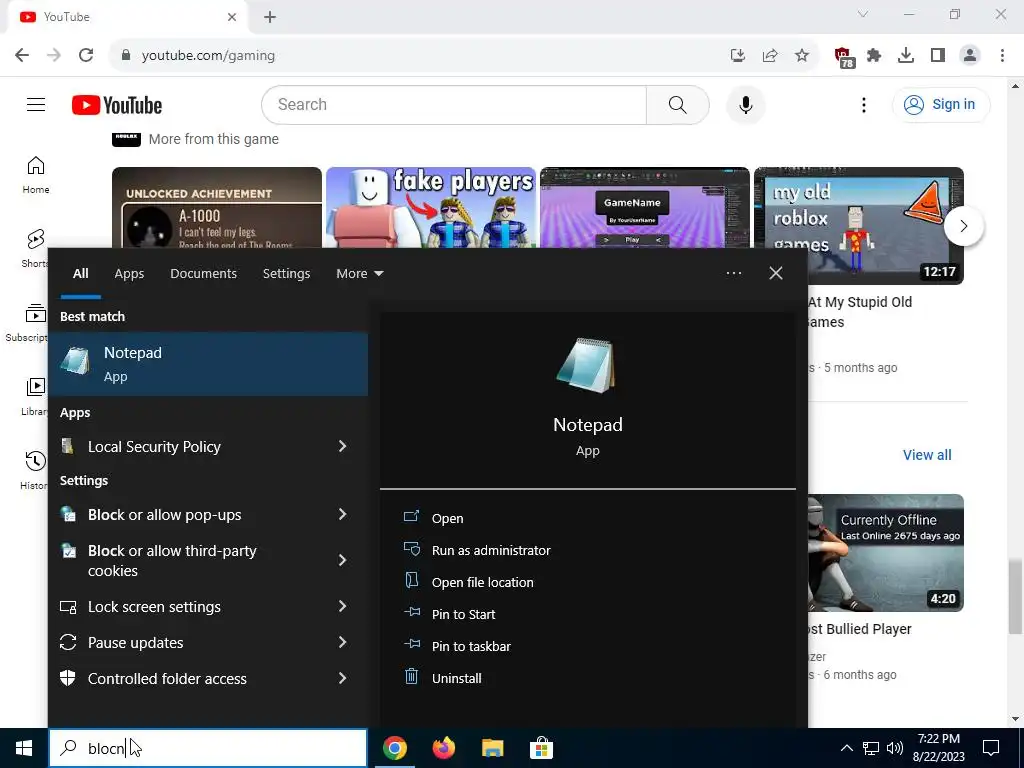The image size is (1024, 768).
Task: Open search options ellipsis in search panel
Action: (733, 273)
